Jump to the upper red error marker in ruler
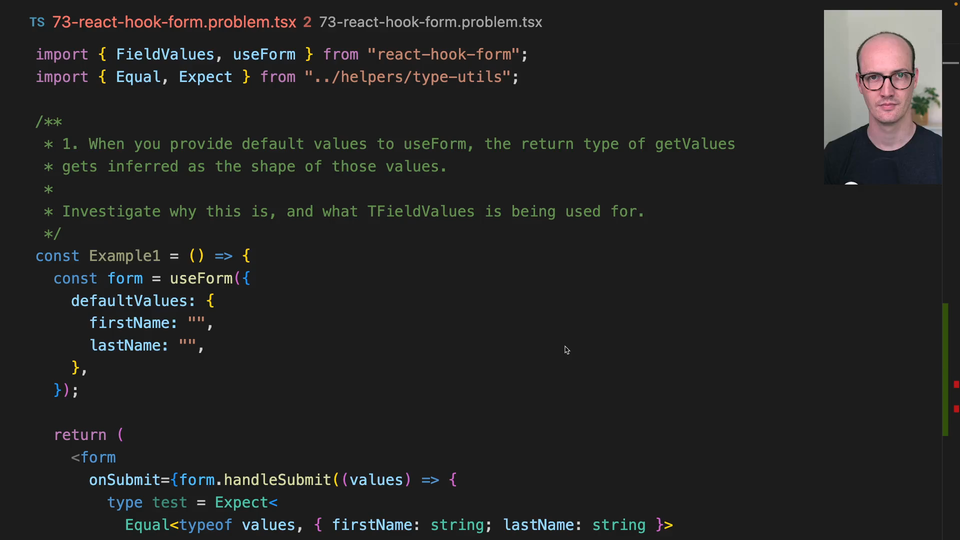The height and width of the screenshot is (540, 960). tap(956, 384)
